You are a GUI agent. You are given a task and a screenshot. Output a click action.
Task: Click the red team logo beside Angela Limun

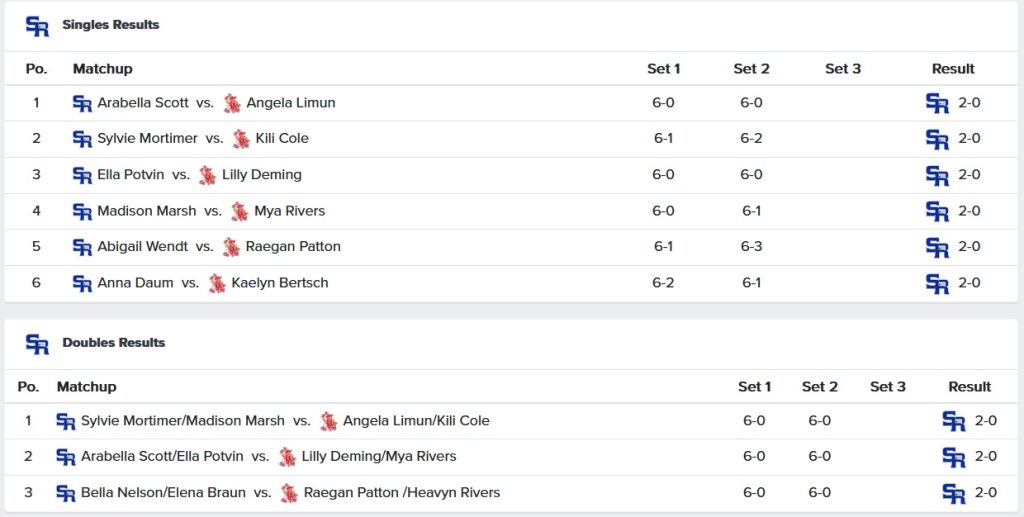232,103
